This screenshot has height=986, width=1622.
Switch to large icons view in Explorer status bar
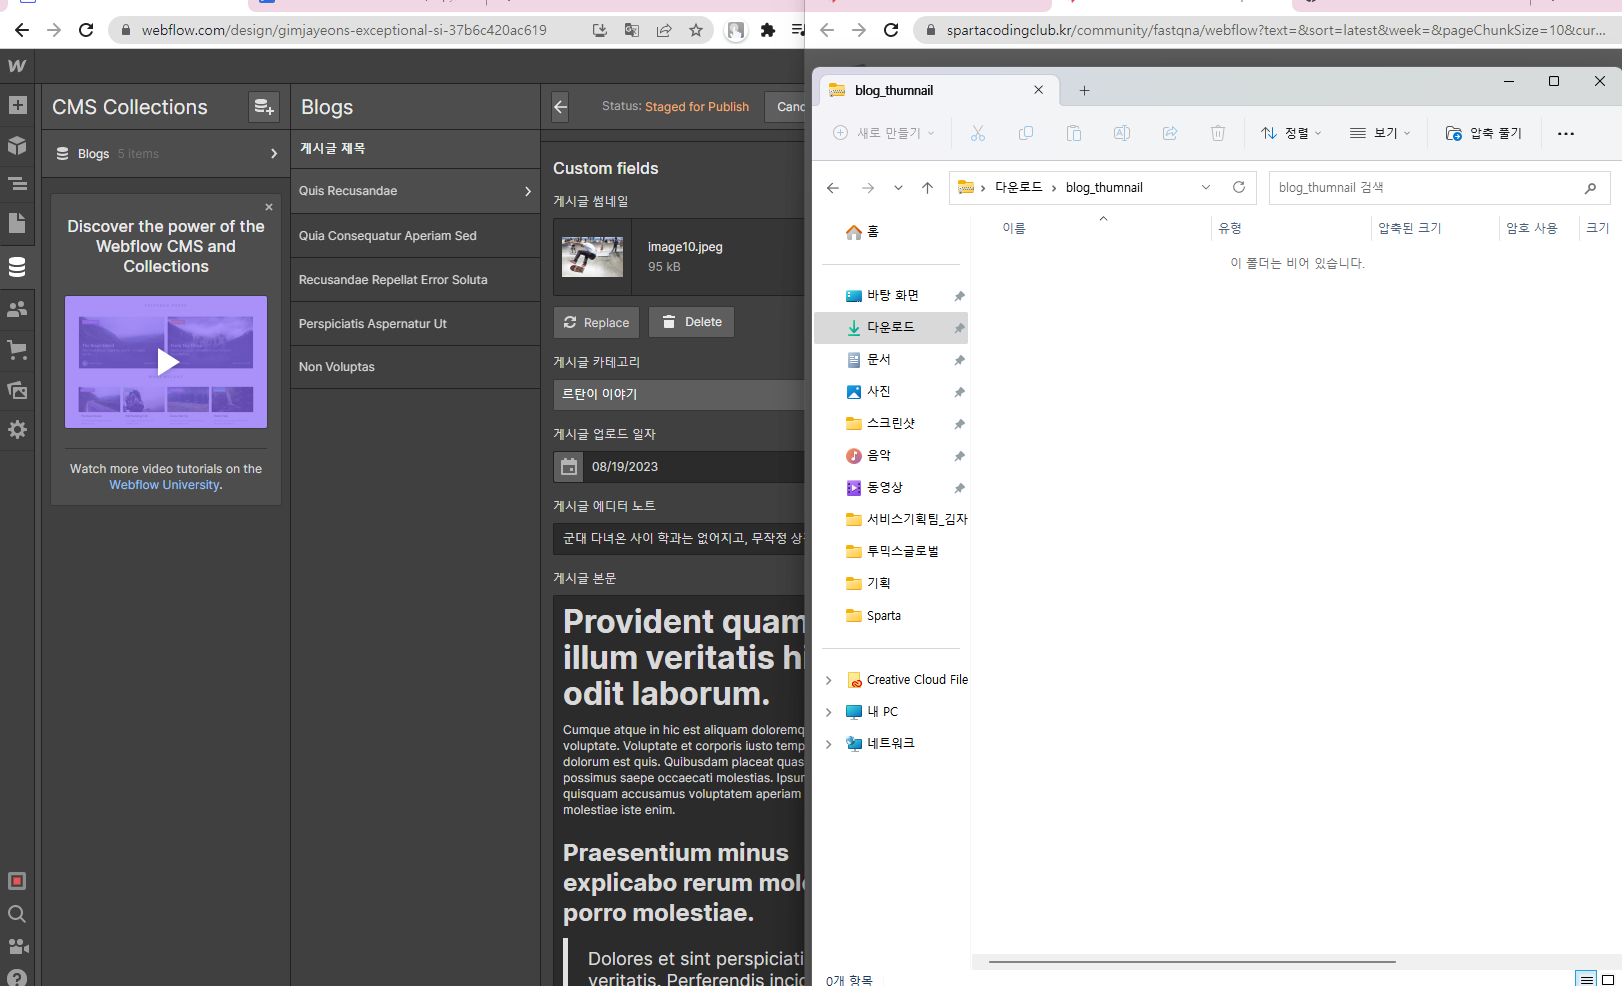point(1608,979)
